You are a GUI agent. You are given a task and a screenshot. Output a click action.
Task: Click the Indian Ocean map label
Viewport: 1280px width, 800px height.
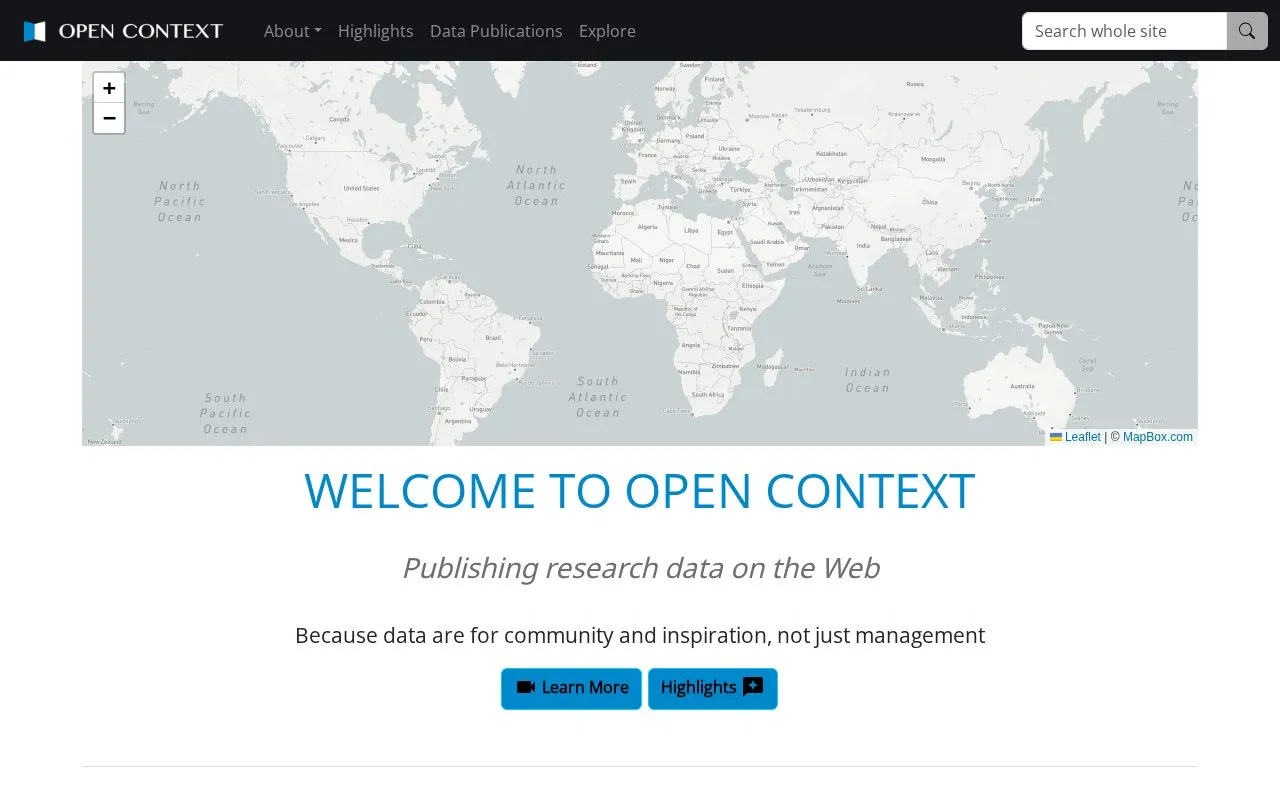[x=867, y=380]
